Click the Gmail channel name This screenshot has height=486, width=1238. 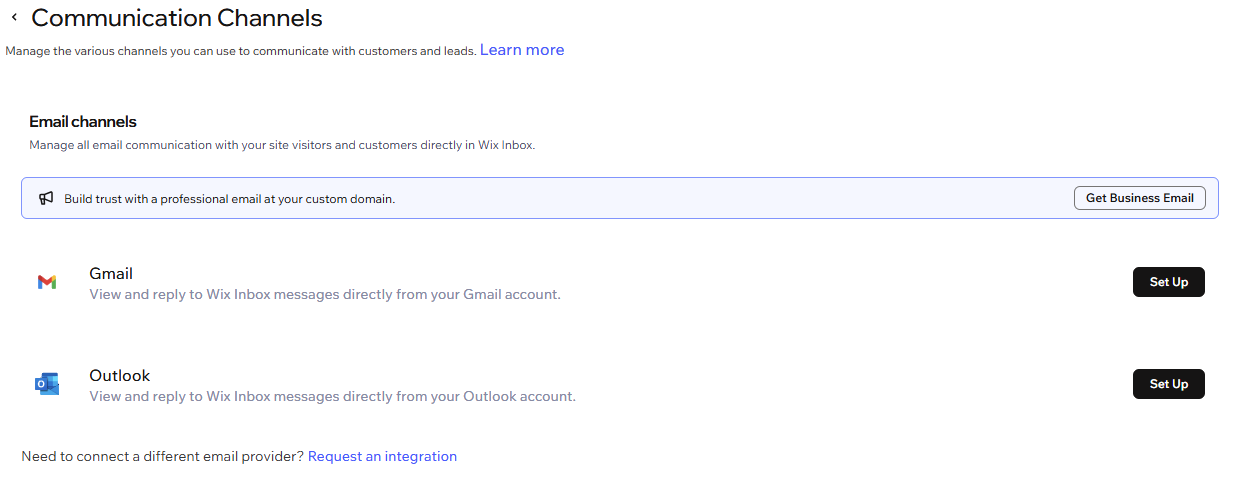click(111, 274)
